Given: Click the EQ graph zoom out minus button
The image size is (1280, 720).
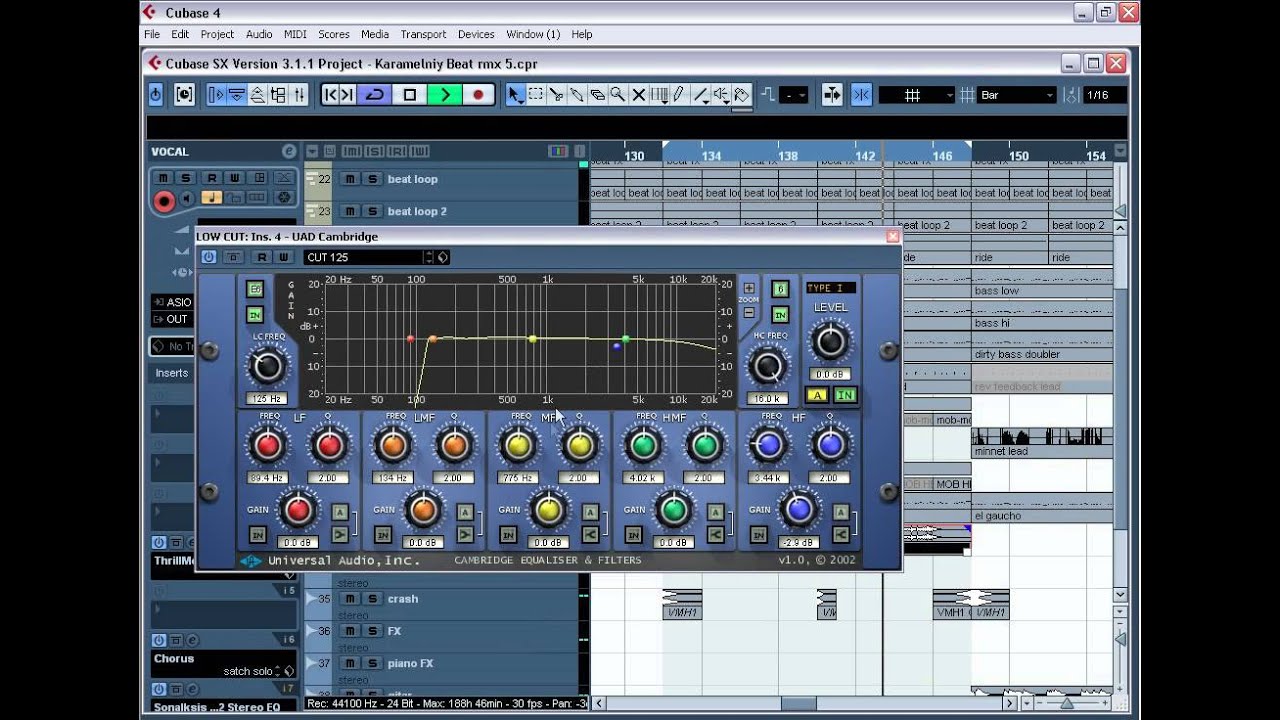Looking at the screenshot, I should [x=749, y=312].
